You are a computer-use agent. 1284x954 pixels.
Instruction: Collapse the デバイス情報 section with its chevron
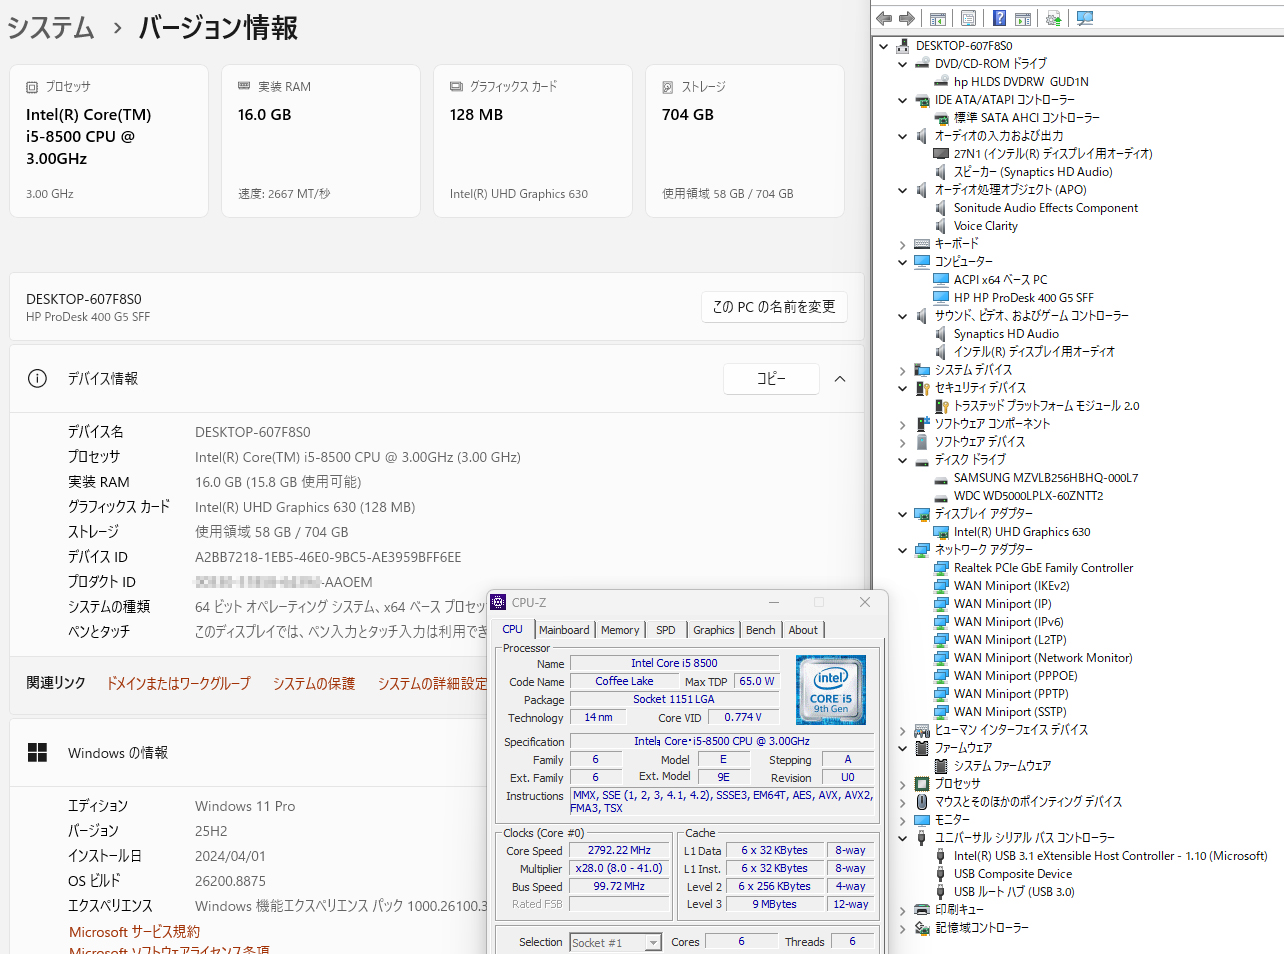click(840, 379)
